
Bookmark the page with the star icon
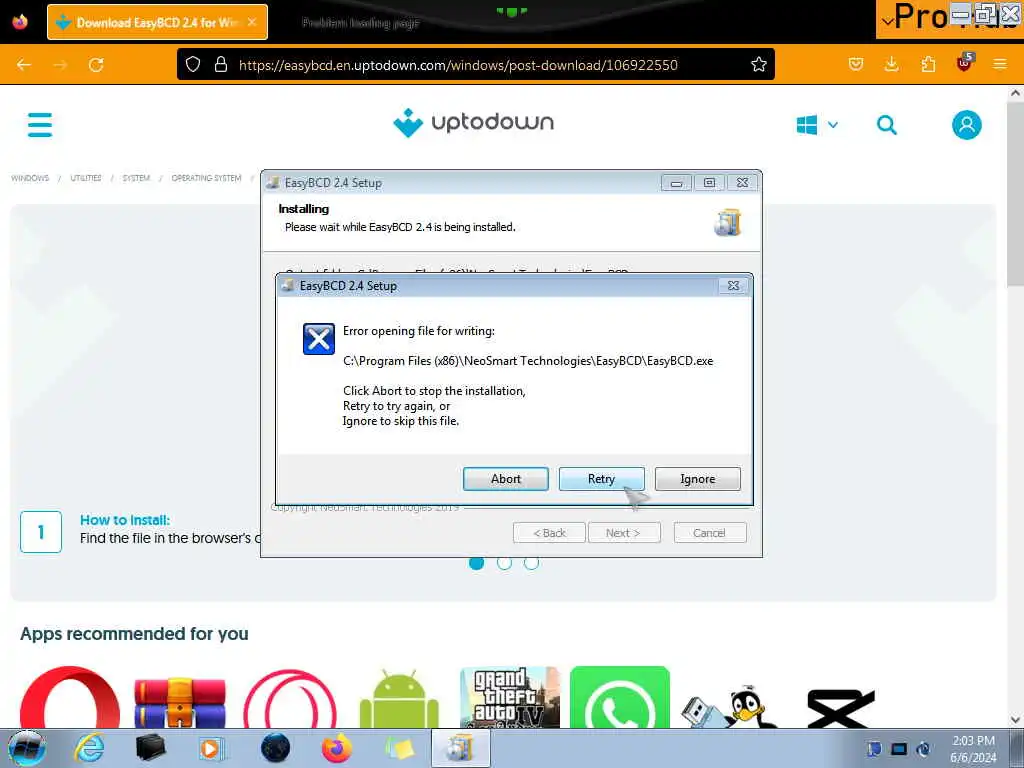pos(759,65)
